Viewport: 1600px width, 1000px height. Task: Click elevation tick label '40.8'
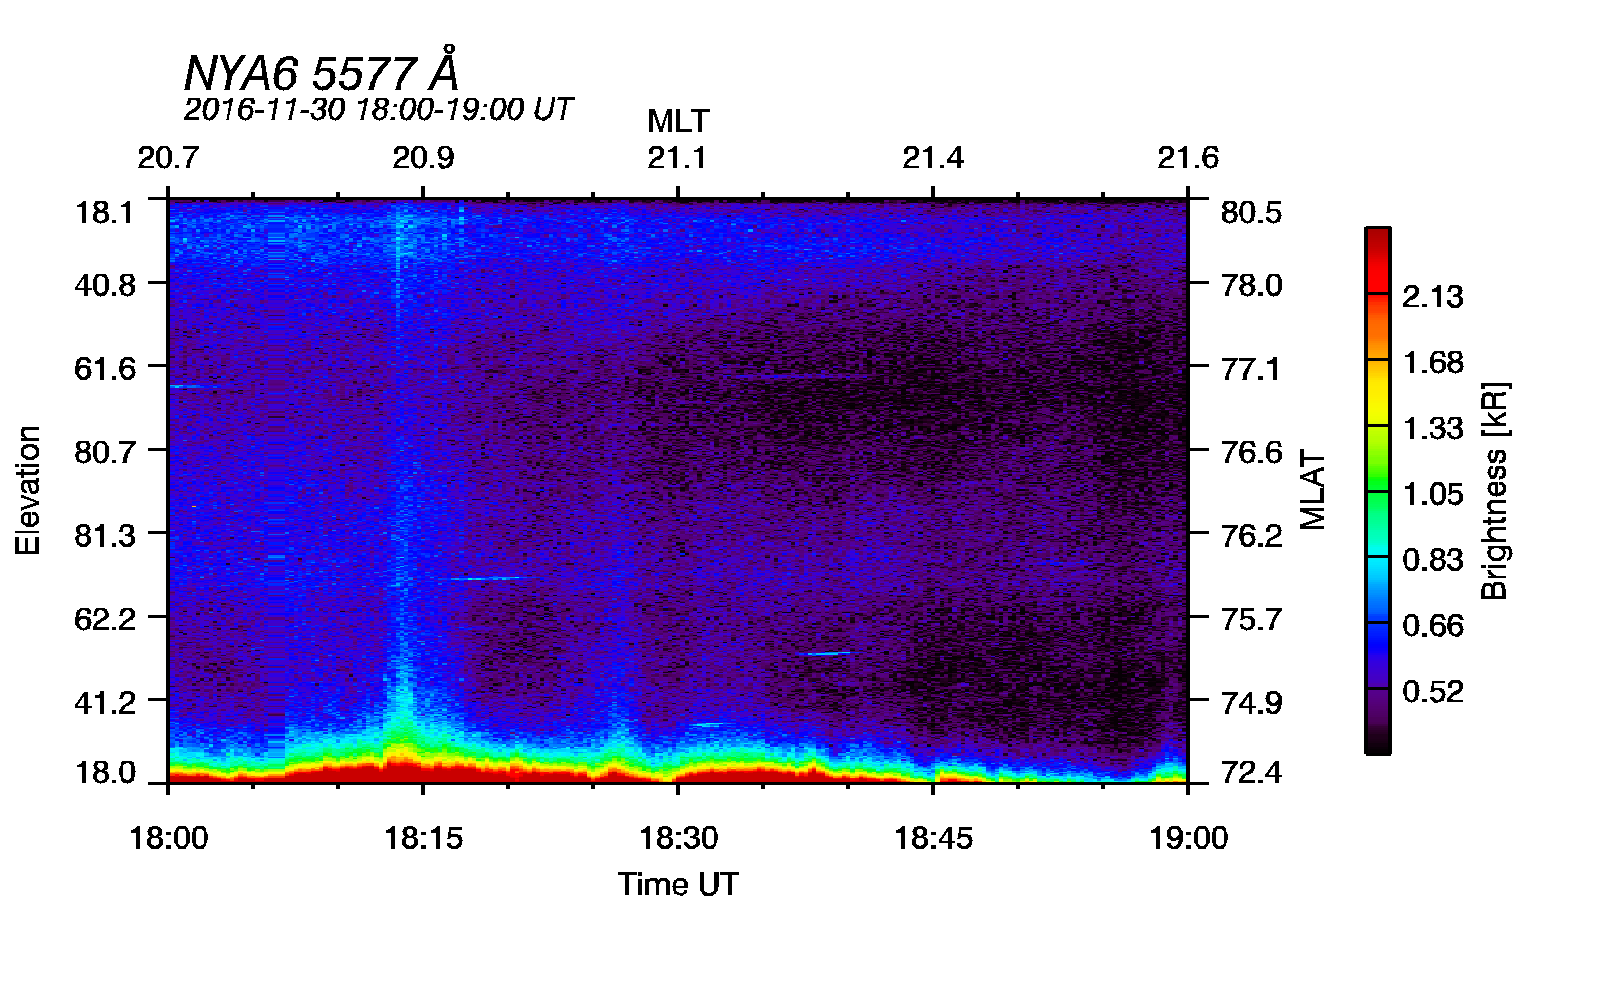105,285
